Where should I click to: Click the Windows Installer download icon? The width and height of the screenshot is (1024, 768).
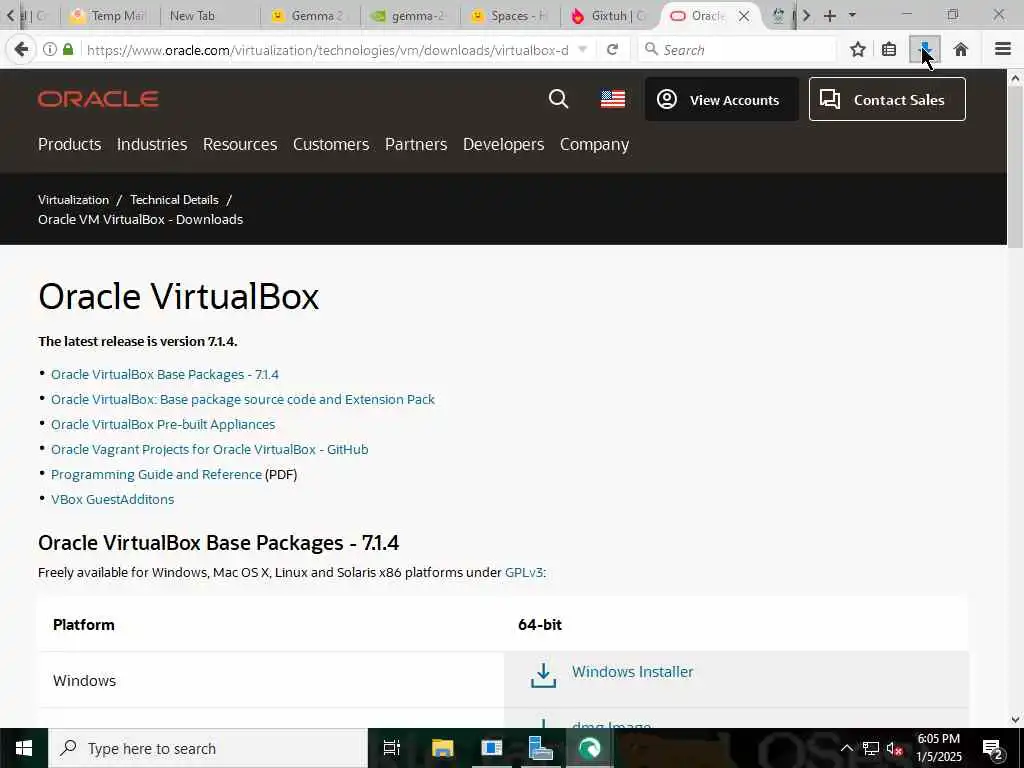click(x=543, y=676)
